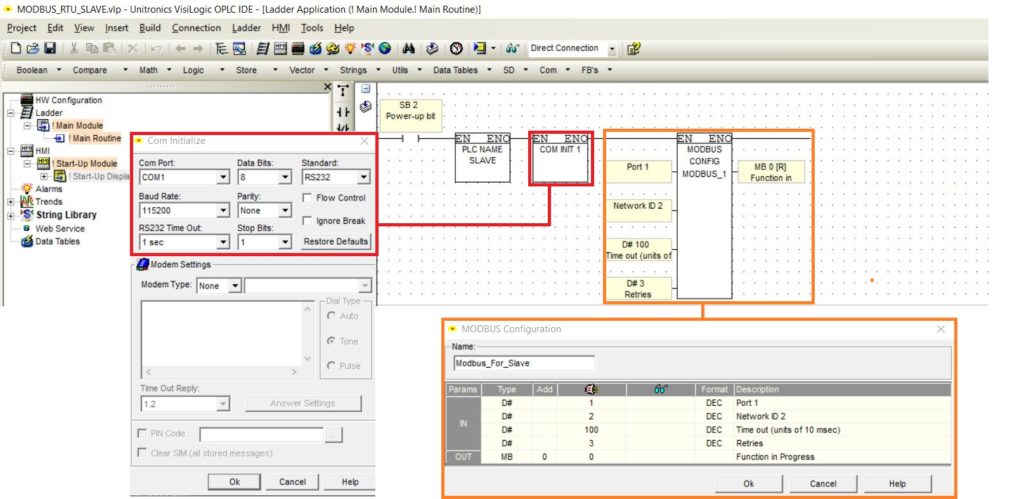
Task: Open the Boolean ladder toolbar menu
Action: click(x=39, y=70)
